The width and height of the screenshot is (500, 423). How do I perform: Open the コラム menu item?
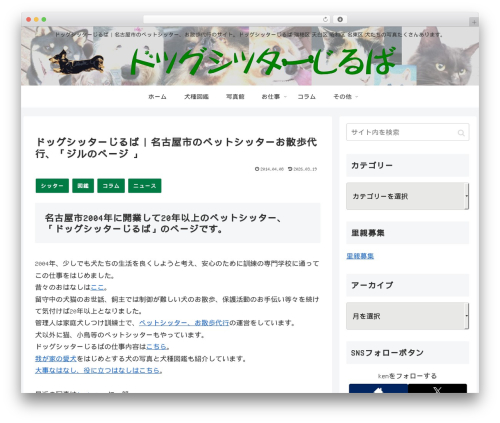[306, 97]
